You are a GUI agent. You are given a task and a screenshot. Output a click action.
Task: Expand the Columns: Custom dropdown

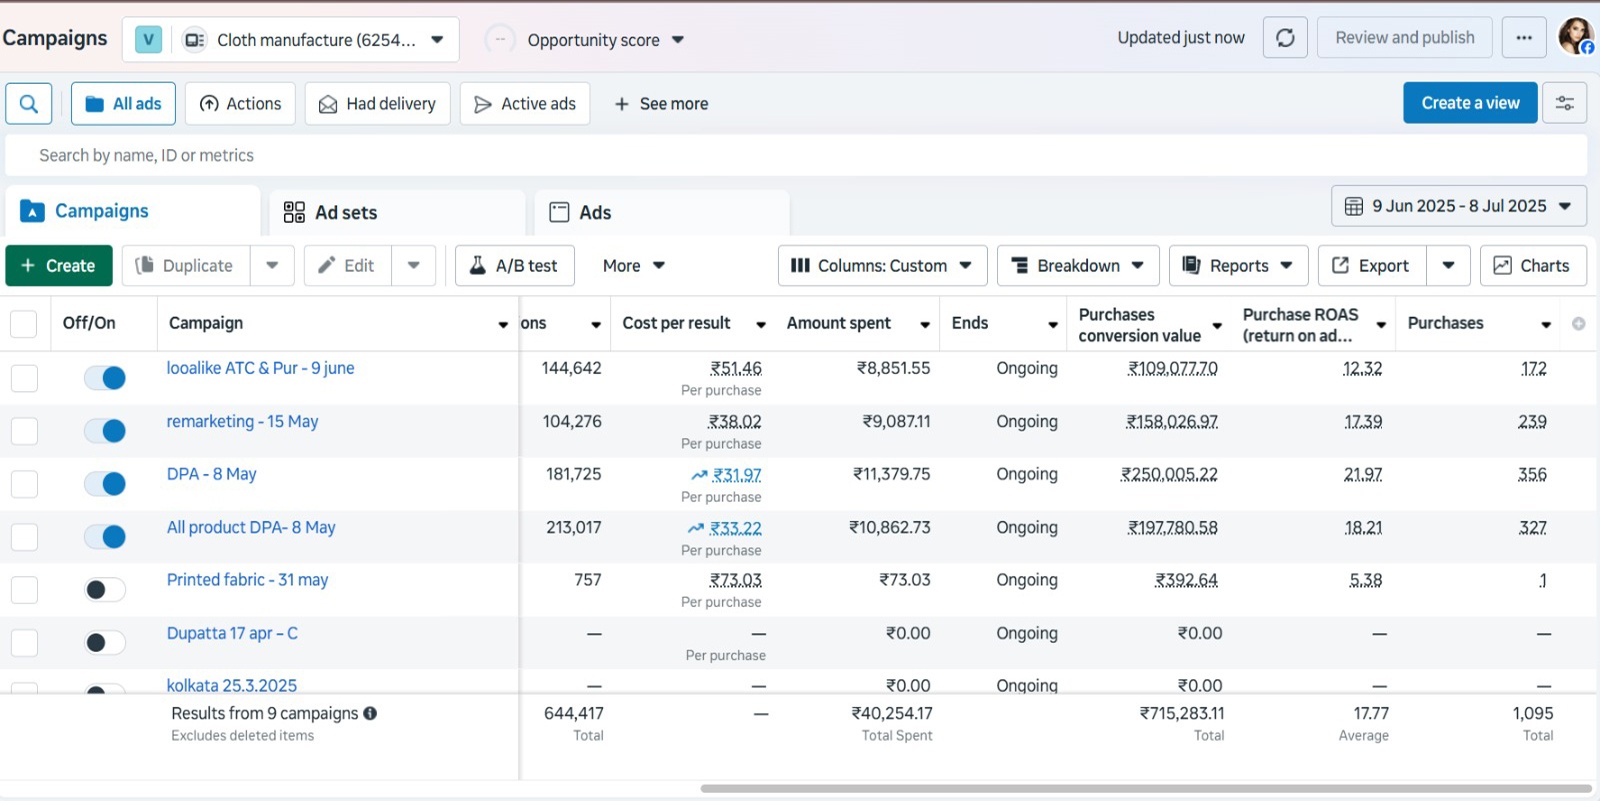(882, 266)
